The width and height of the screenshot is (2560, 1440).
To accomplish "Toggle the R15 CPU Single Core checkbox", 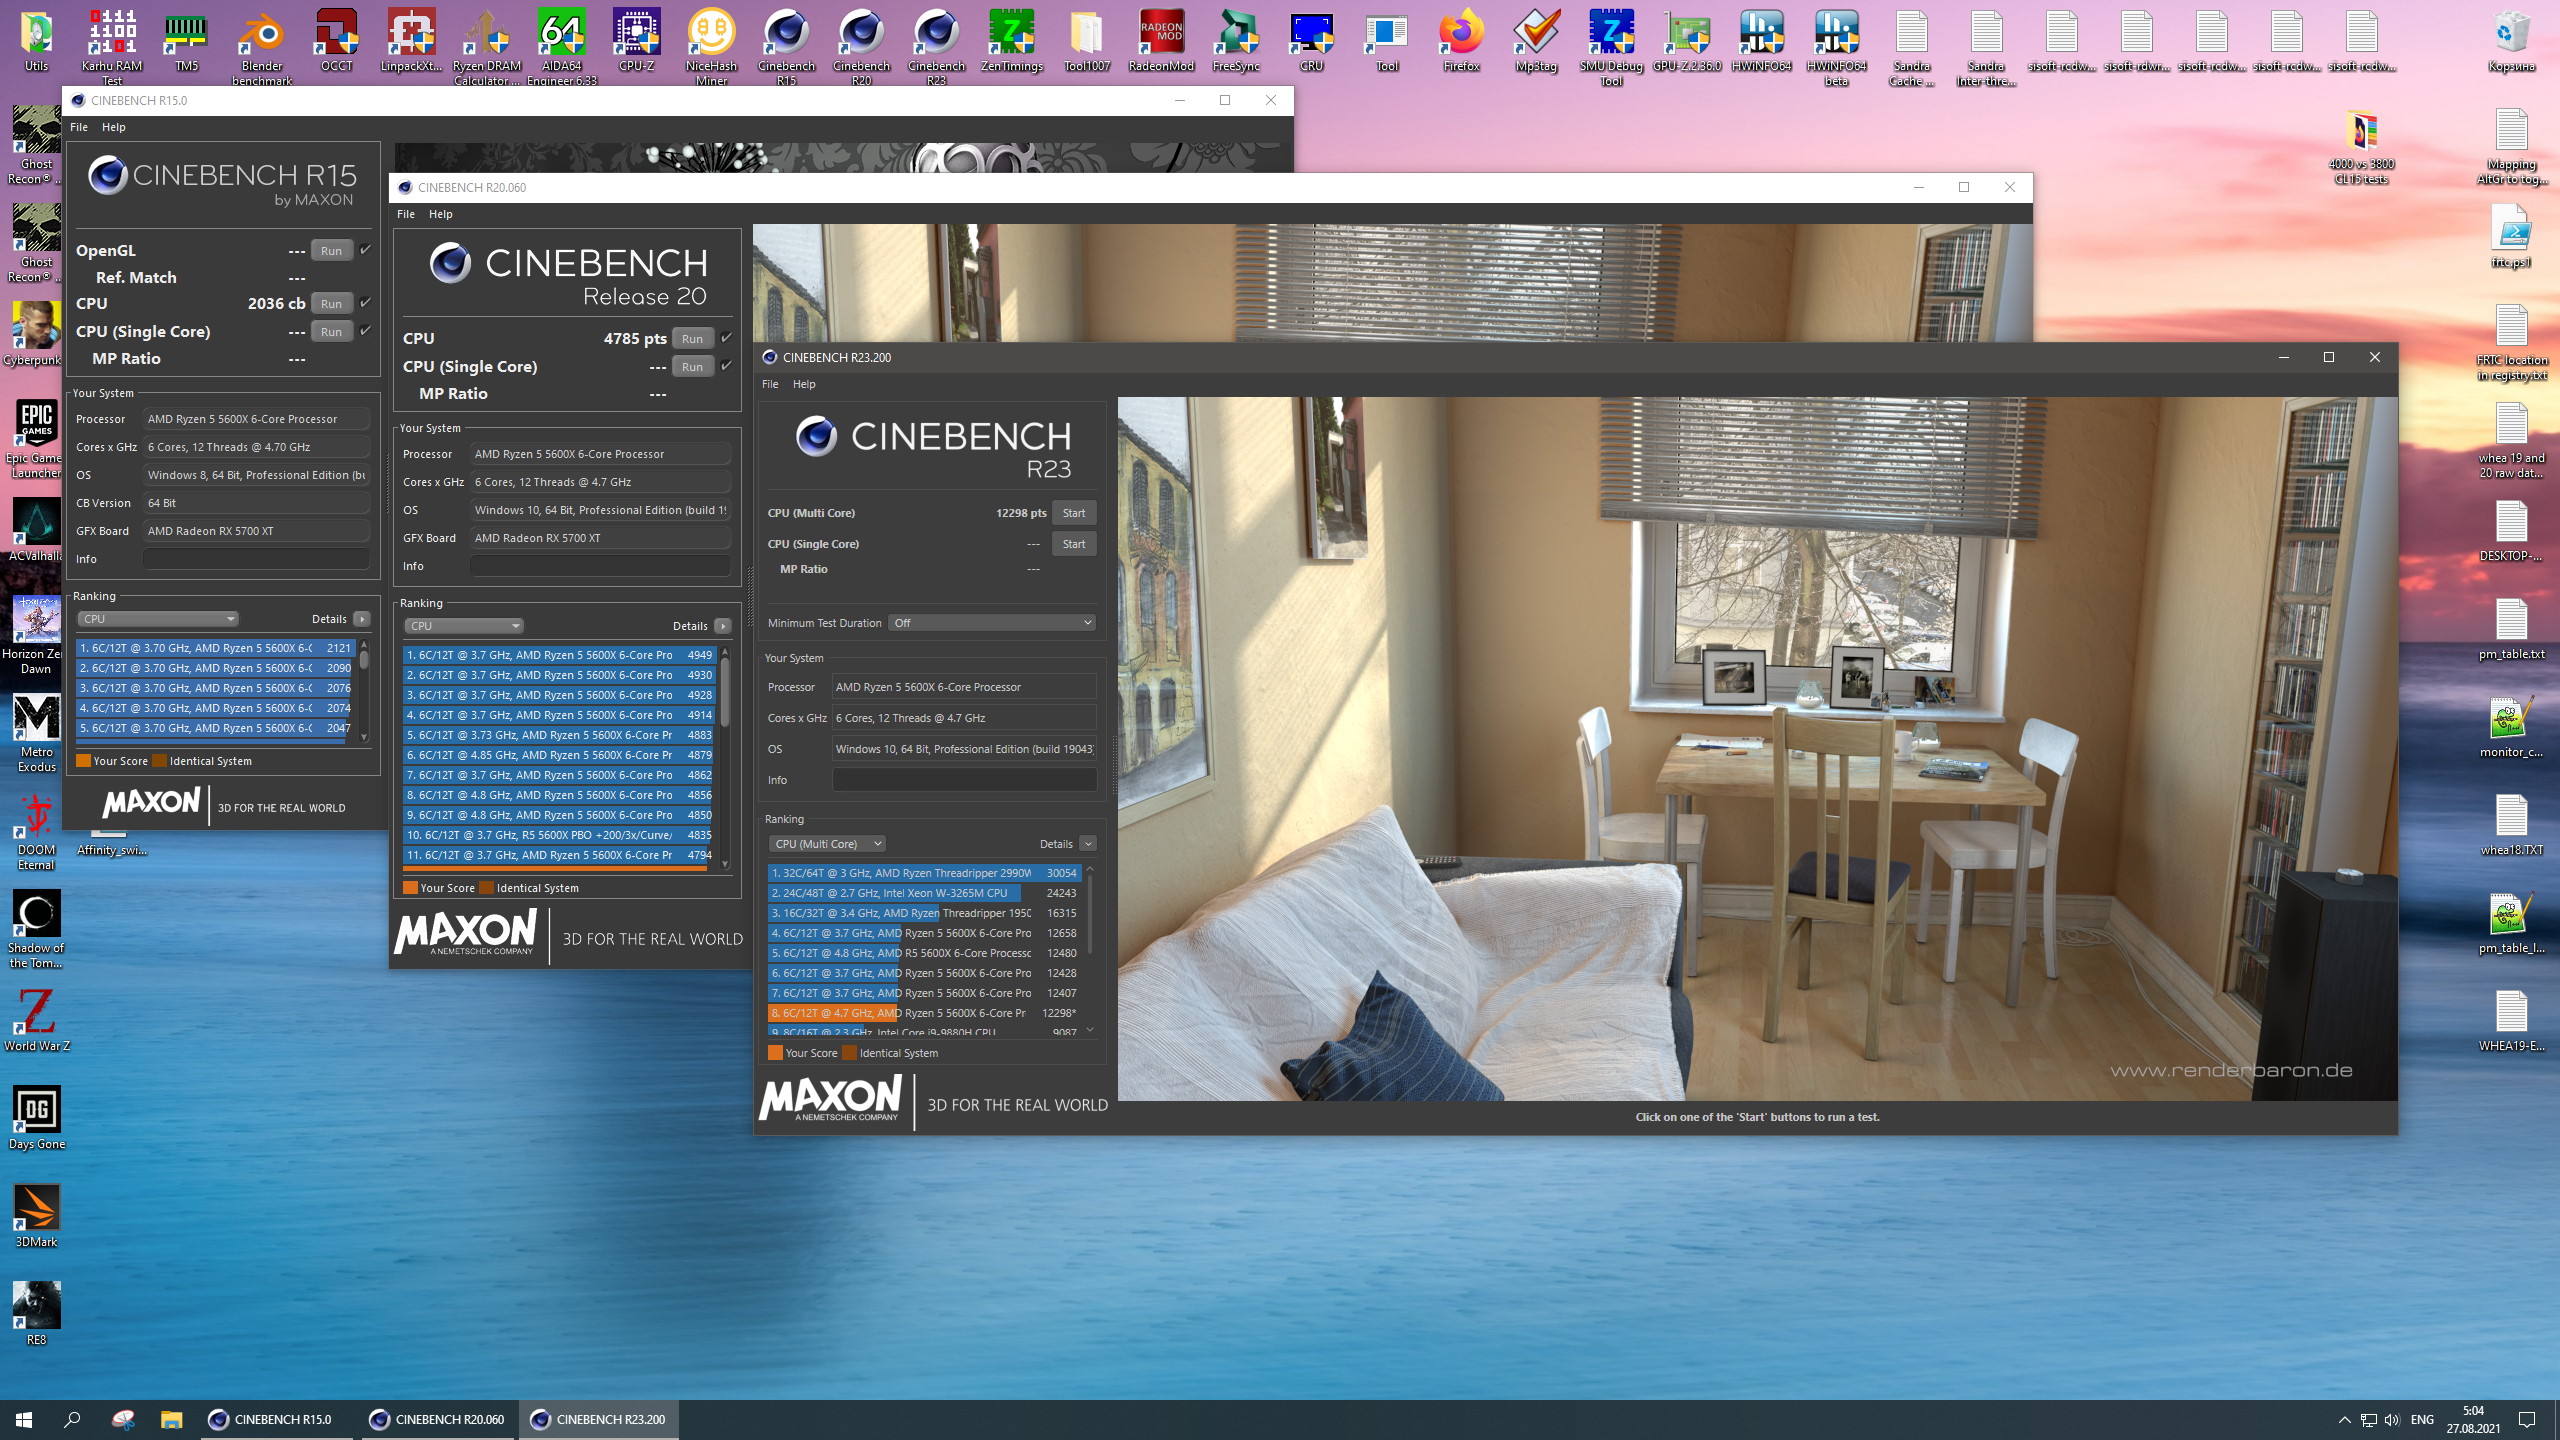I will pyautogui.click(x=366, y=331).
